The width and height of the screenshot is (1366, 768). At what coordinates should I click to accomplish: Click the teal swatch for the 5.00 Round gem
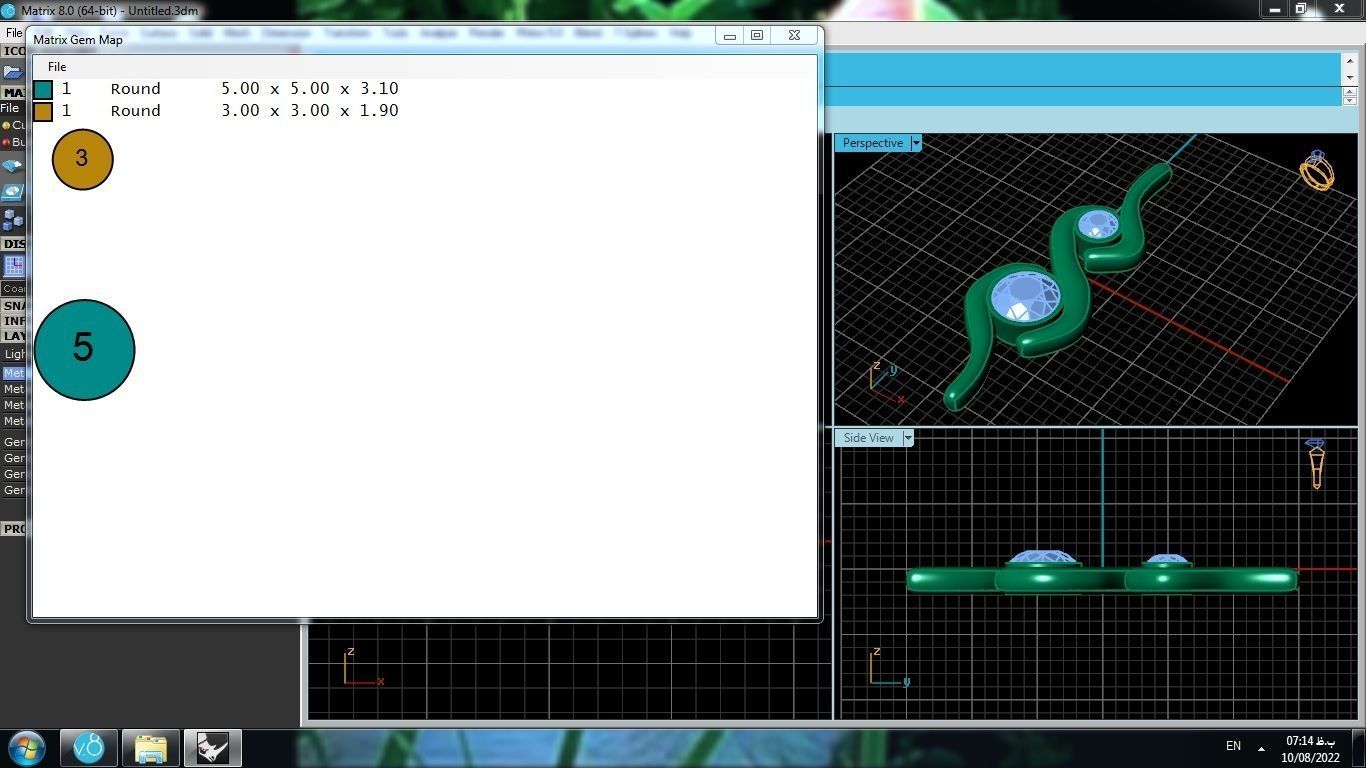[43, 89]
